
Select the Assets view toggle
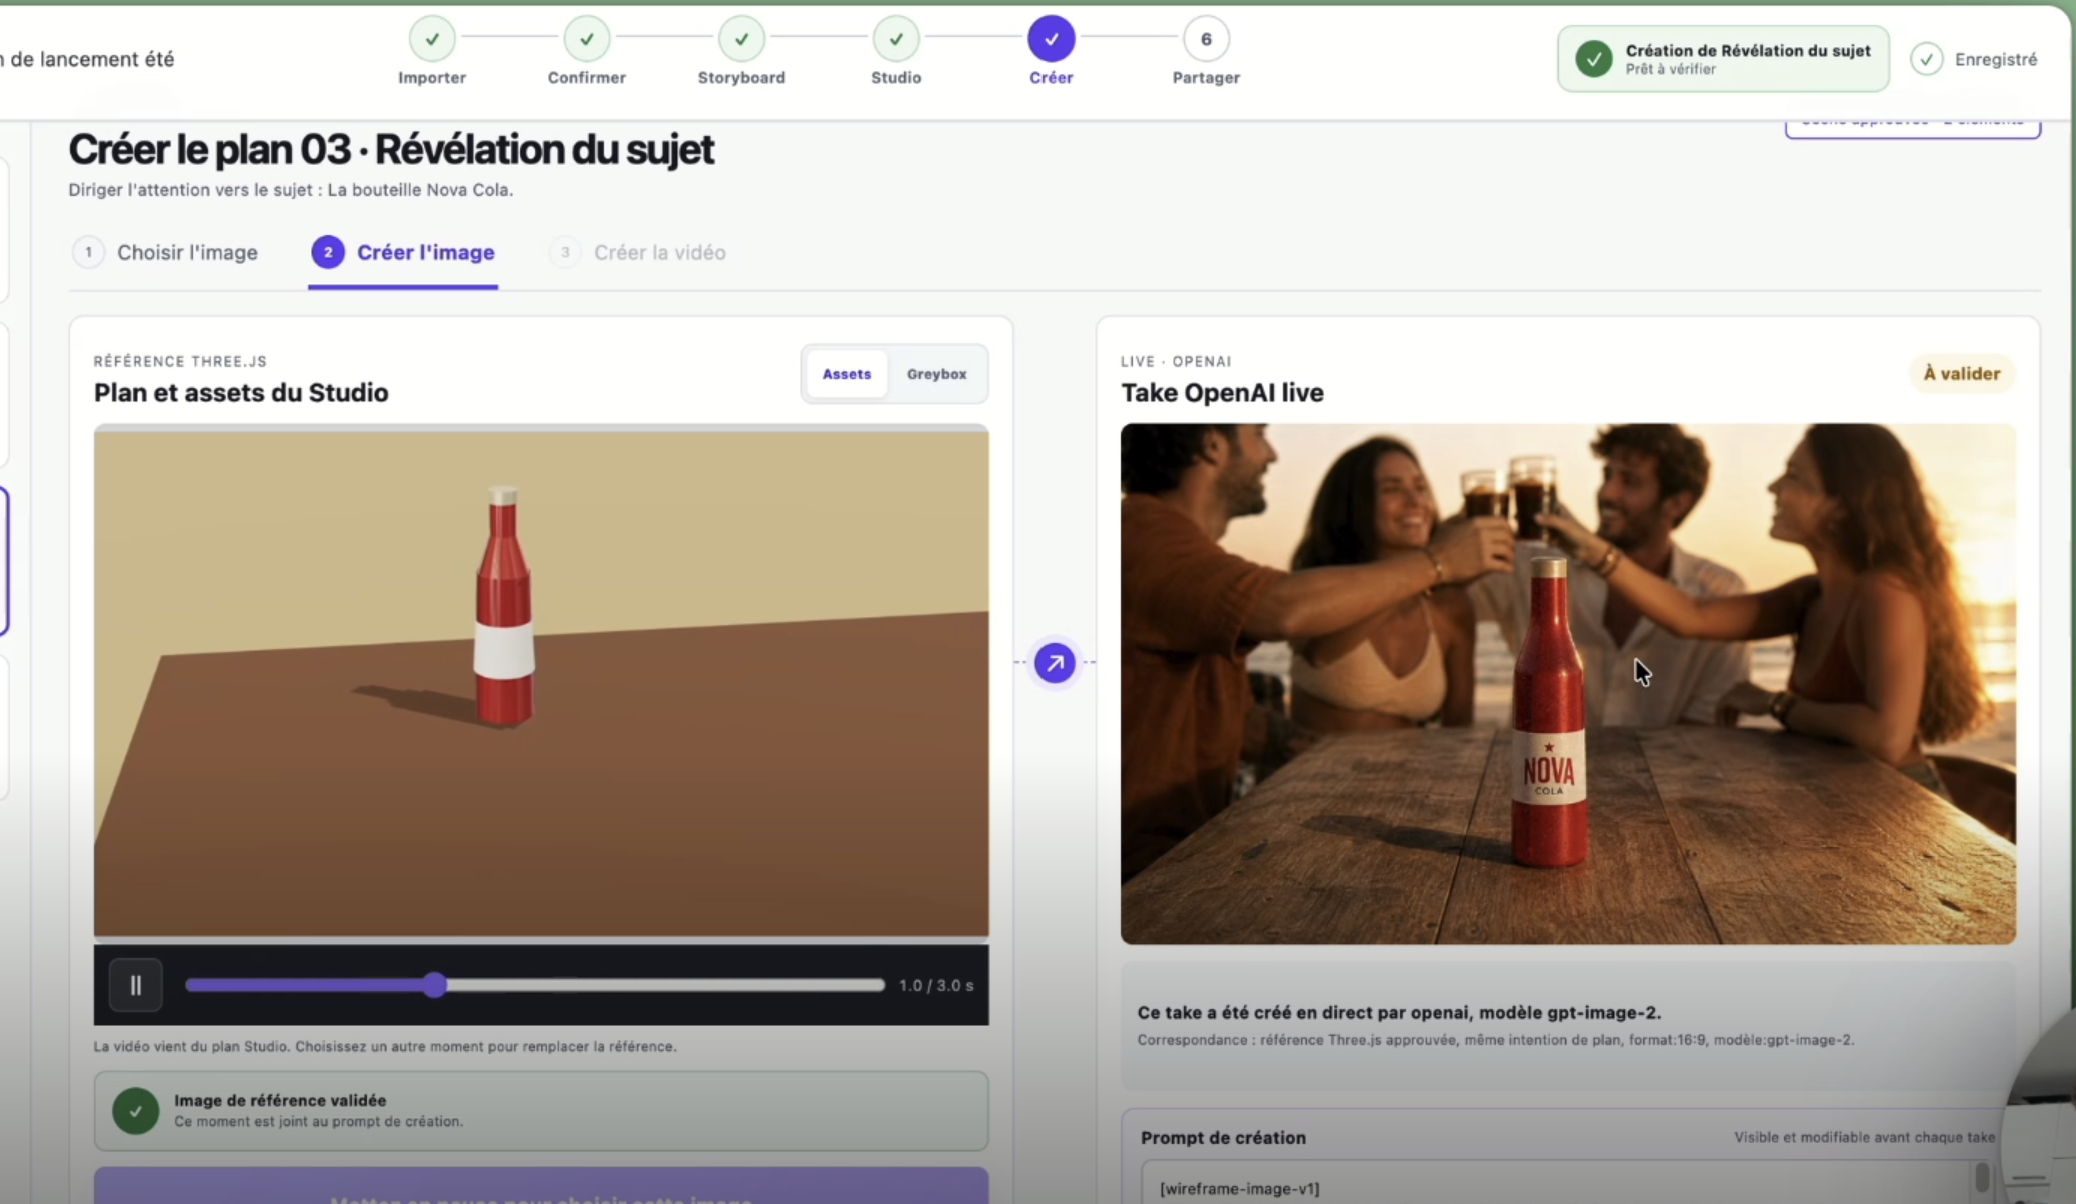[847, 374]
